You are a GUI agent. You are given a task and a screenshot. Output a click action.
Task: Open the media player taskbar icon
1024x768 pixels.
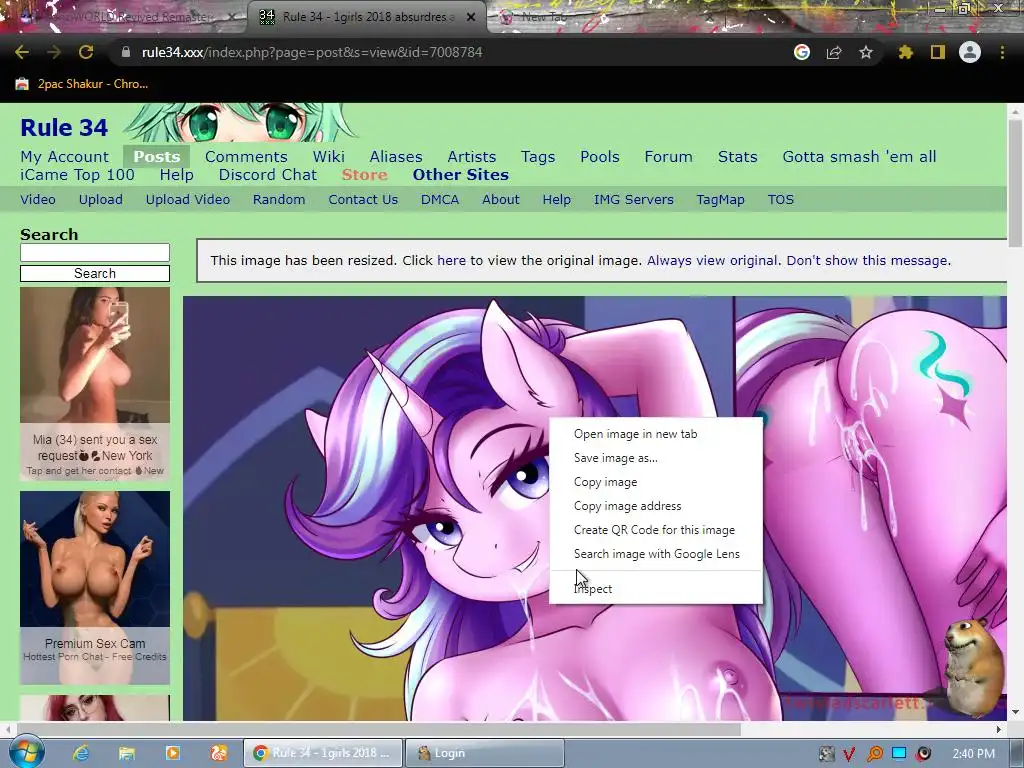coord(173,753)
